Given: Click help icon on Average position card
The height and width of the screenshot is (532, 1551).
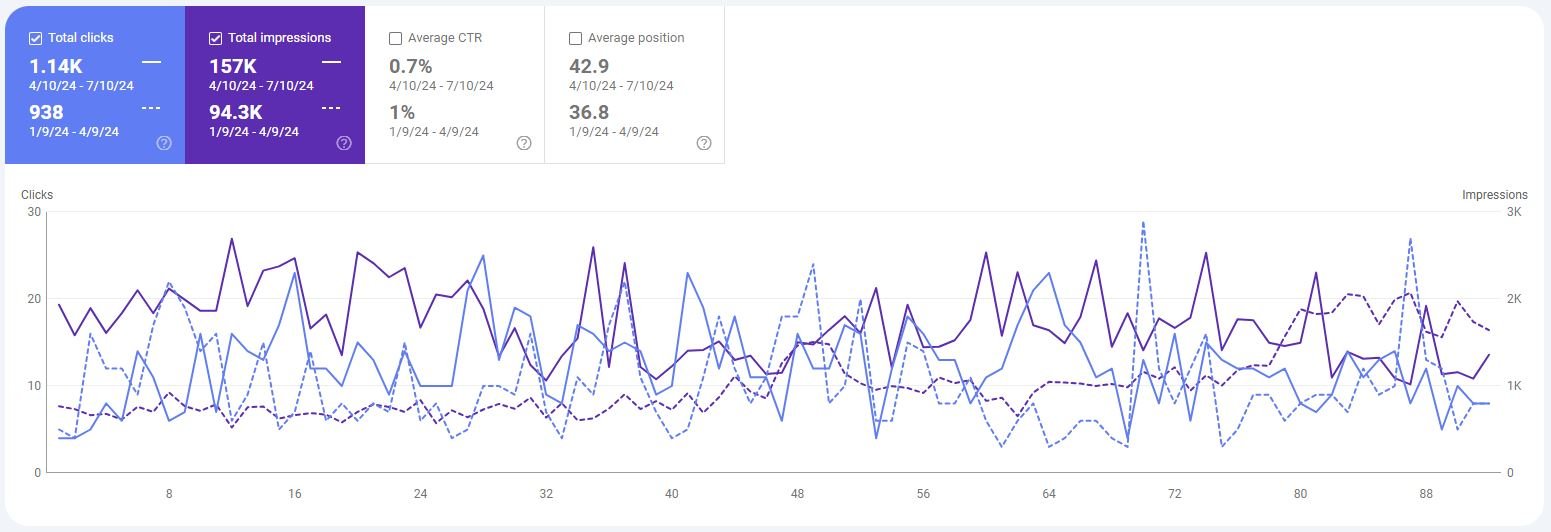Looking at the screenshot, I should [x=704, y=143].
